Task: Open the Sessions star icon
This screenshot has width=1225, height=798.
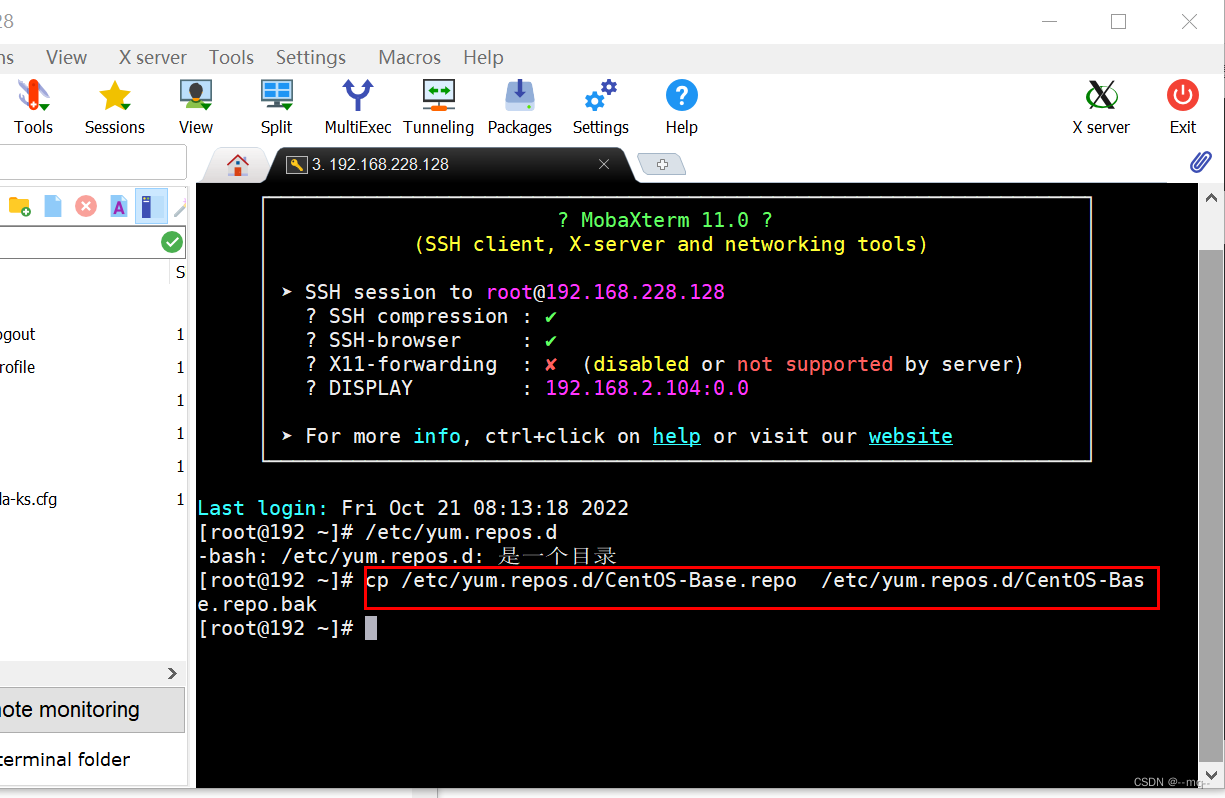Action: point(114,107)
